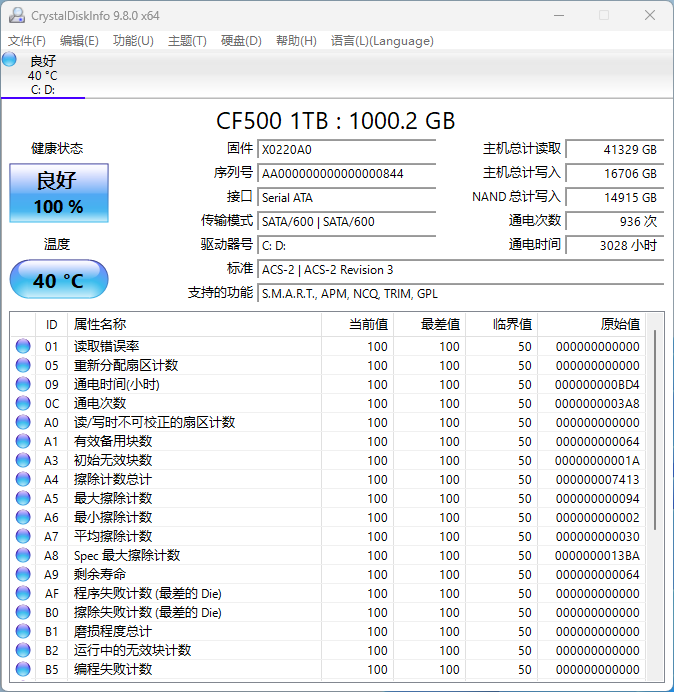Click the 良好 100 % health status button
The width and height of the screenshot is (674, 692).
(x=59, y=193)
